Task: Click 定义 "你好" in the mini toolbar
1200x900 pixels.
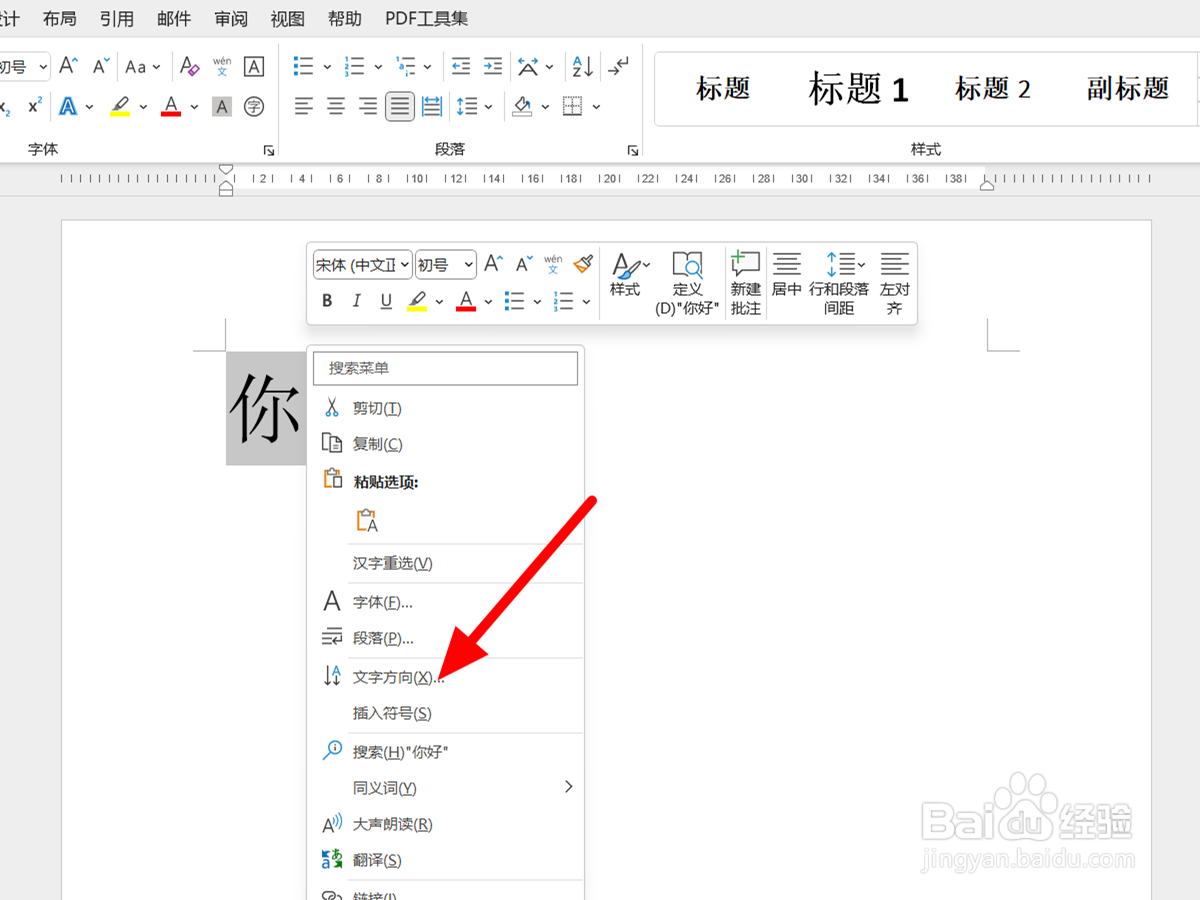Action: [687, 283]
